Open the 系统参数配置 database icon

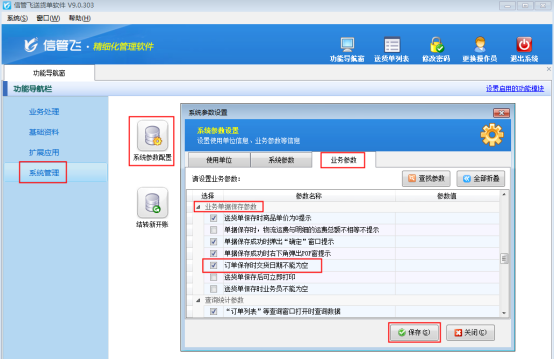pos(153,136)
